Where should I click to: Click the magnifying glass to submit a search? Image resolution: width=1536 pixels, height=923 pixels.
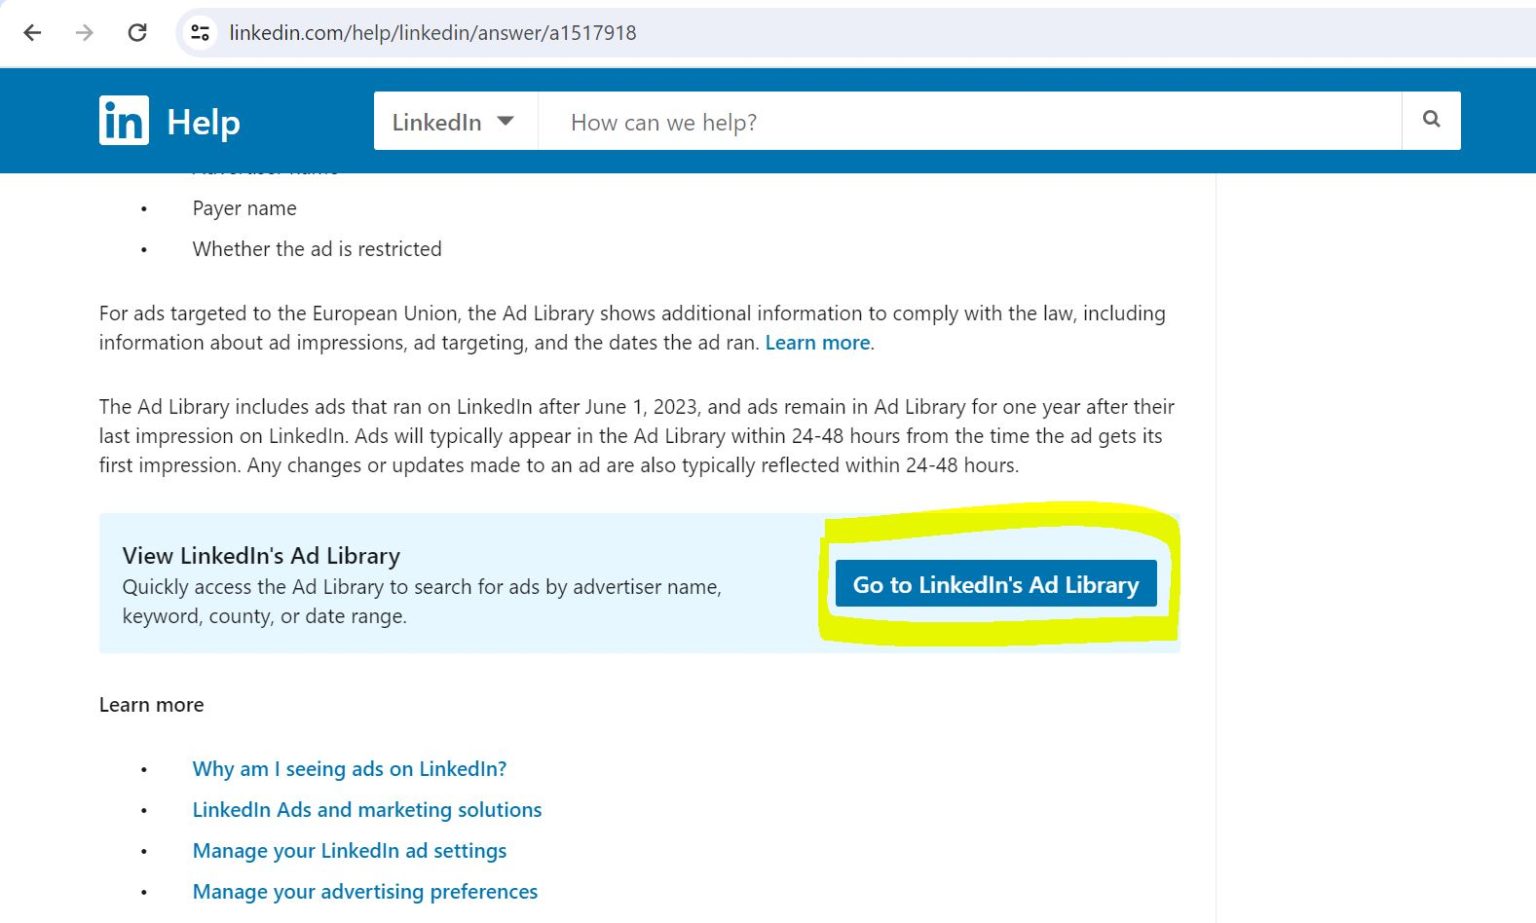[1430, 120]
